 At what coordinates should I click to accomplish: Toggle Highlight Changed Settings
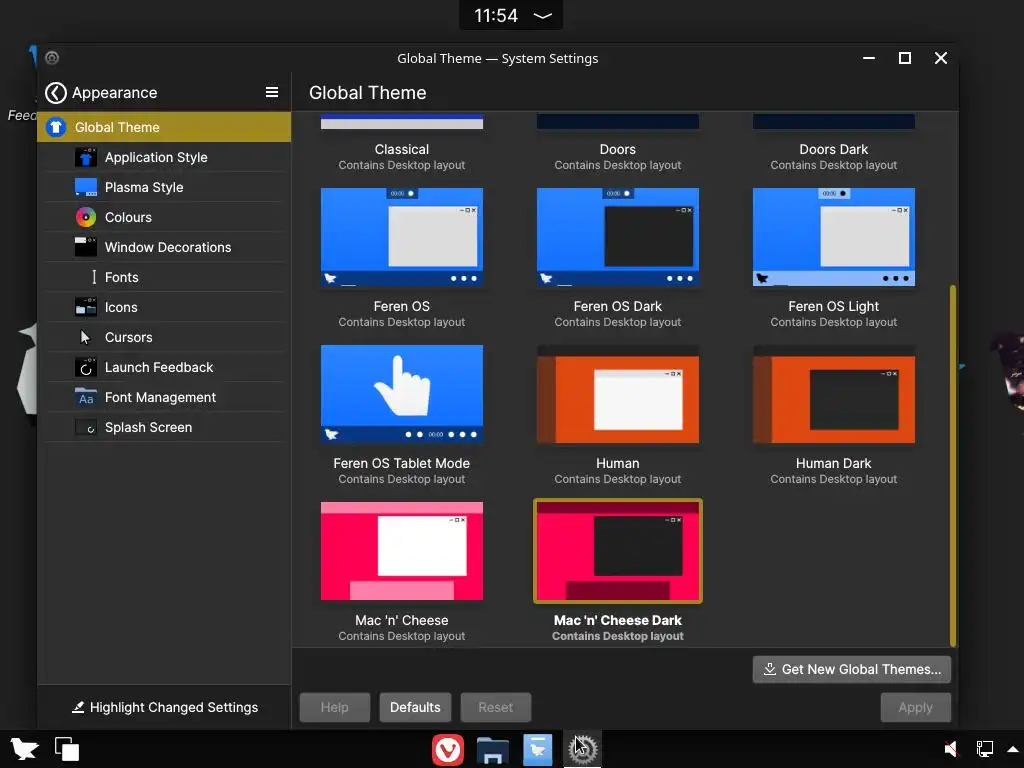(165, 707)
